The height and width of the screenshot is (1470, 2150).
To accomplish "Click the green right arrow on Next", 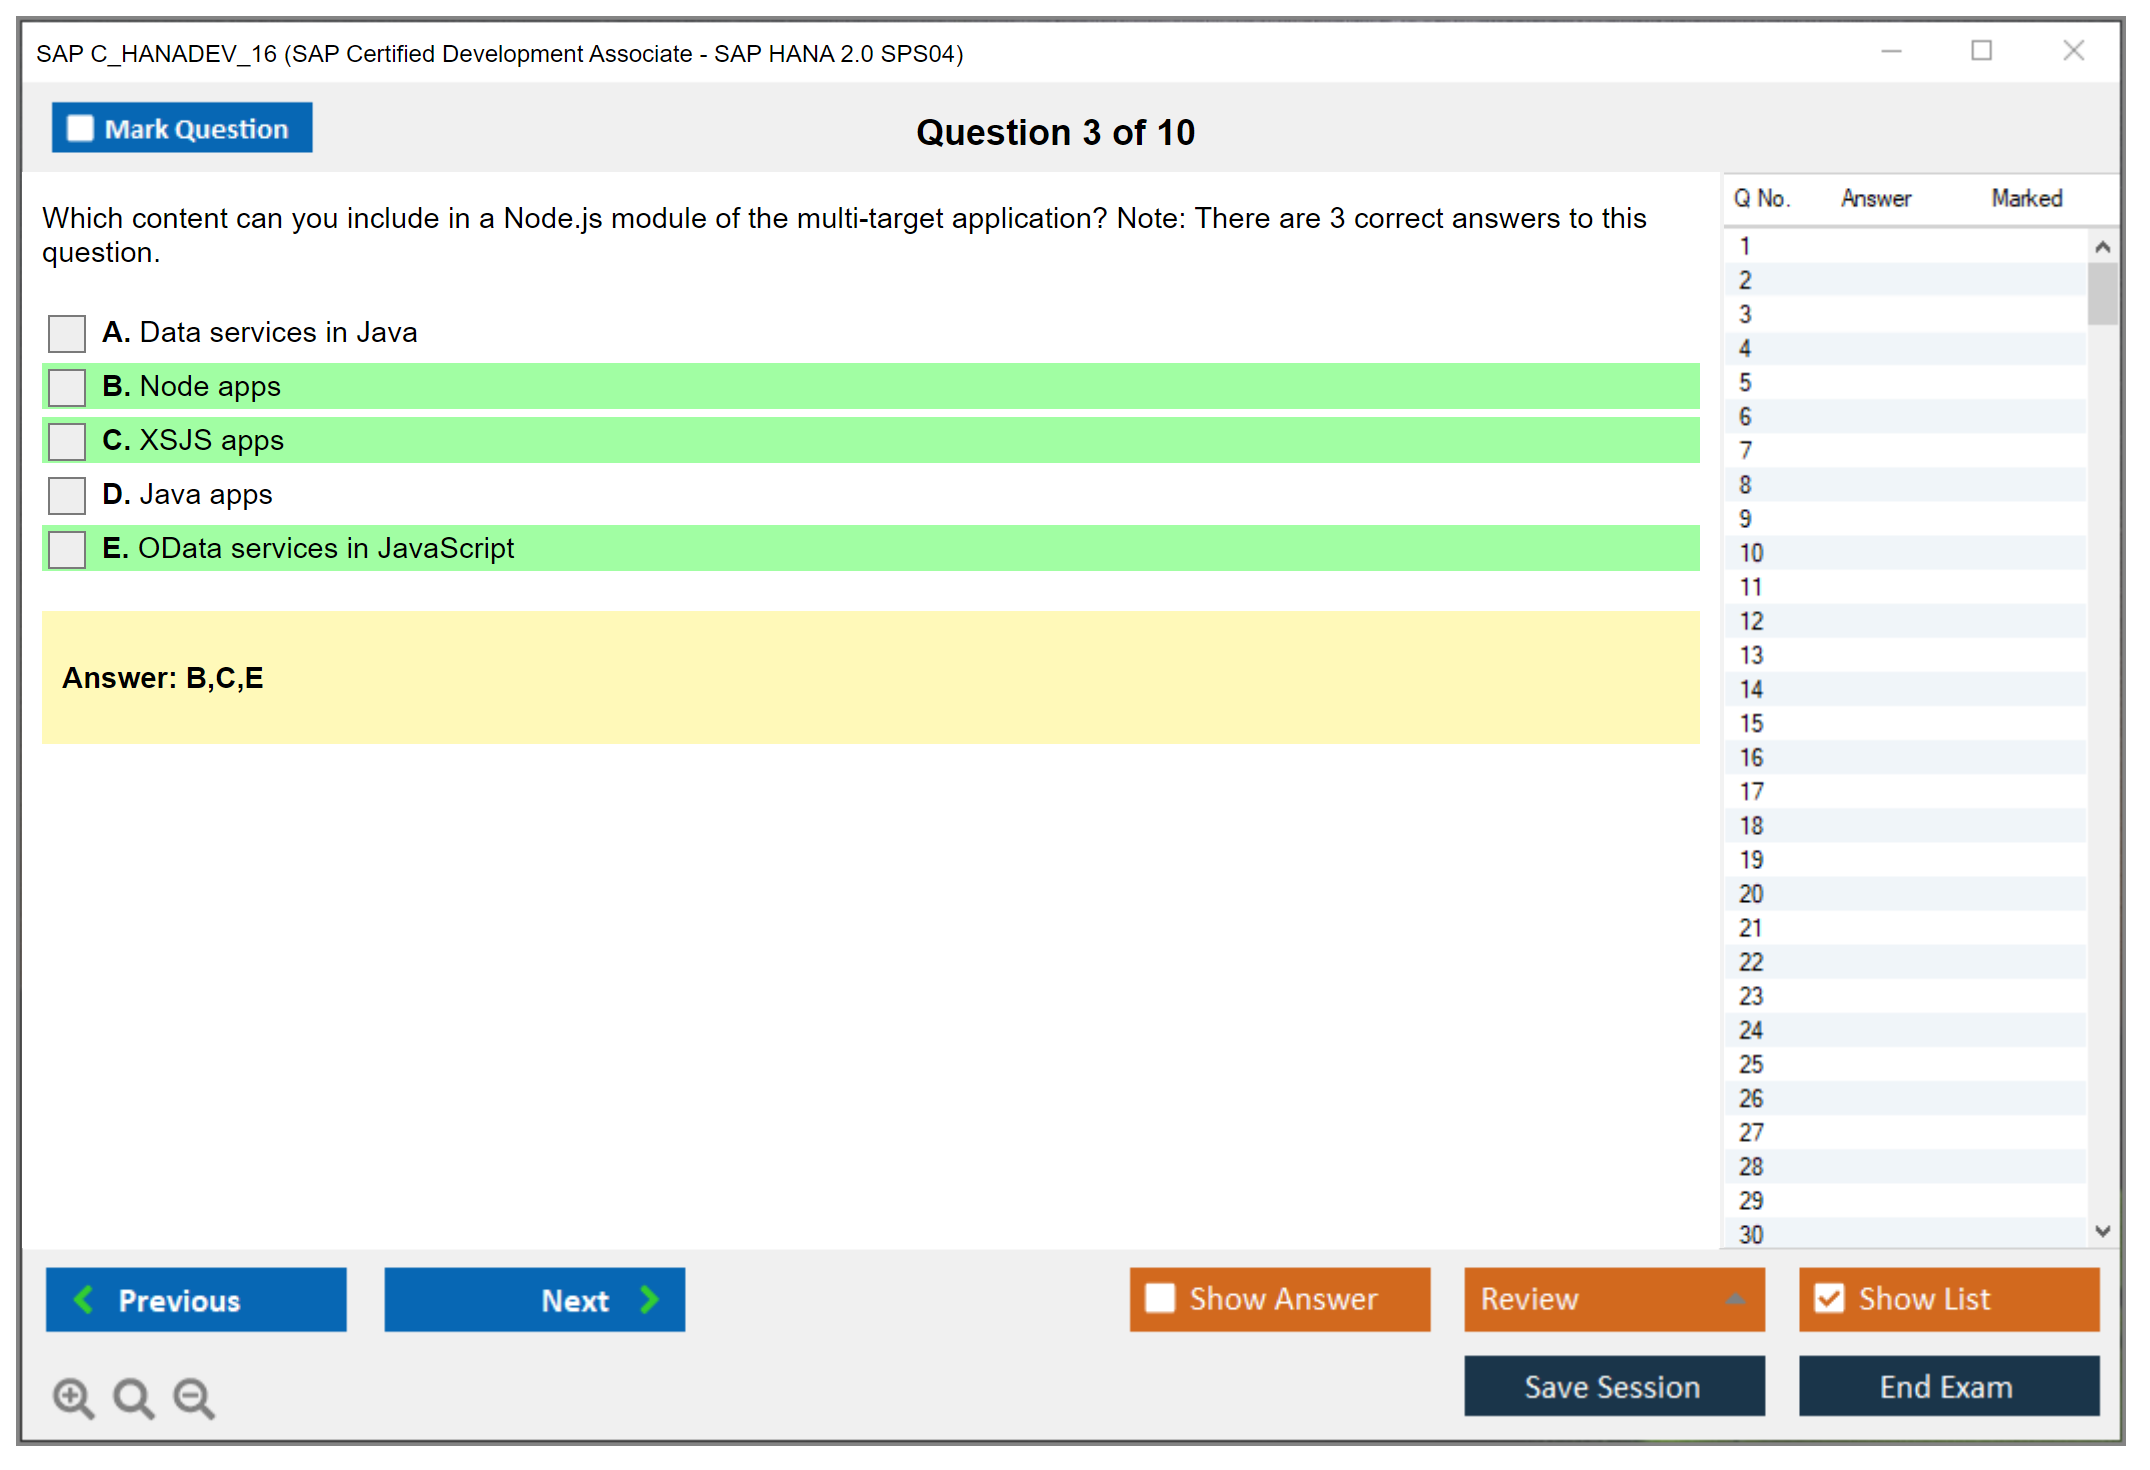I will (x=649, y=1299).
